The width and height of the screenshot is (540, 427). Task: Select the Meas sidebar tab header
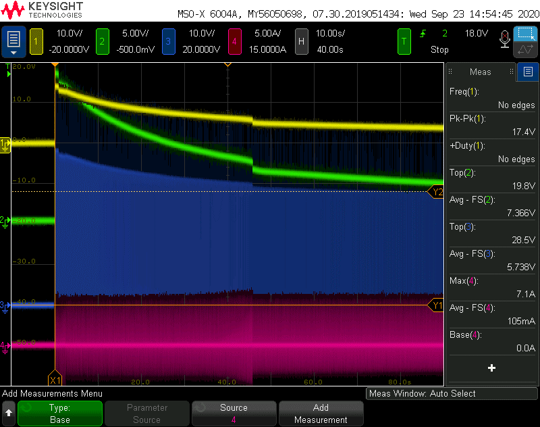click(x=480, y=72)
